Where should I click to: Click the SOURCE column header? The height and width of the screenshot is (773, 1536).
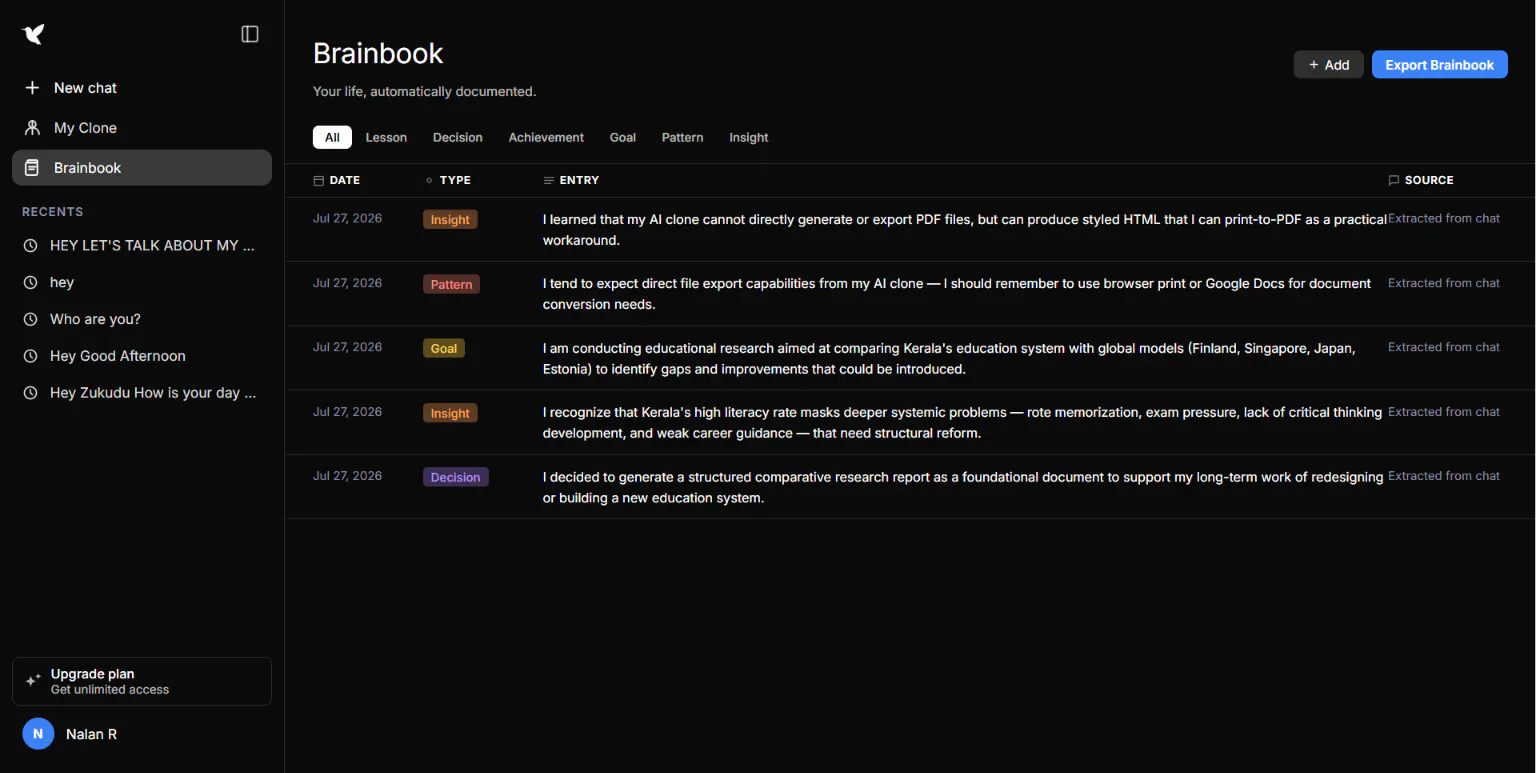pyautogui.click(x=1421, y=181)
